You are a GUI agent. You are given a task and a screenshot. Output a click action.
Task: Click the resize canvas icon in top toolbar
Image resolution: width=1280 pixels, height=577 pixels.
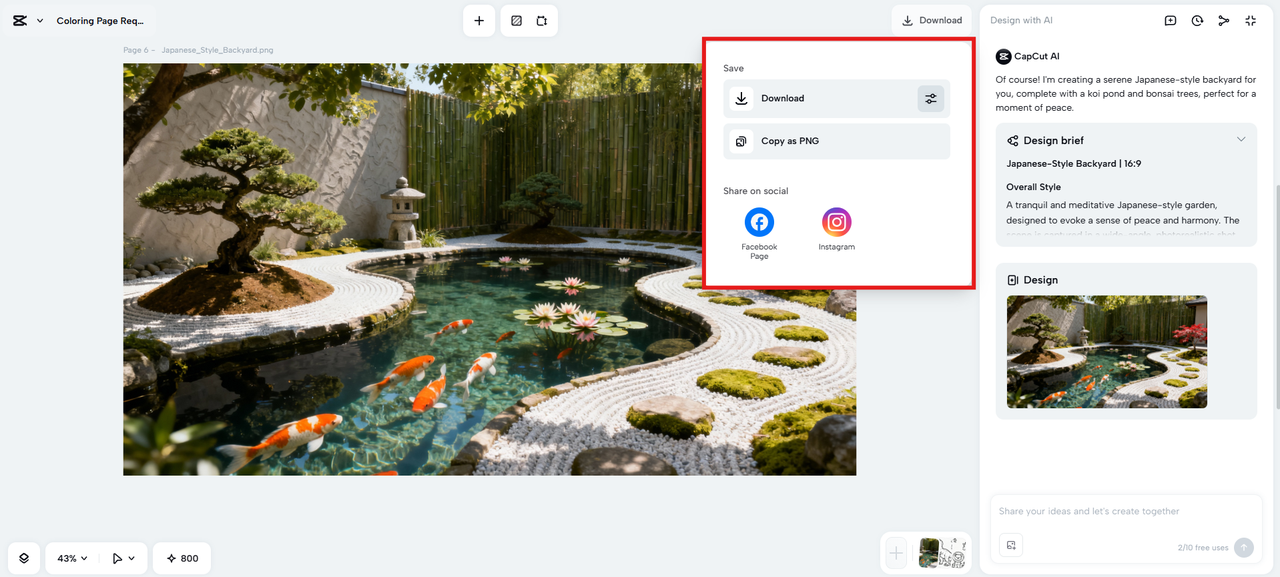(542, 20)
